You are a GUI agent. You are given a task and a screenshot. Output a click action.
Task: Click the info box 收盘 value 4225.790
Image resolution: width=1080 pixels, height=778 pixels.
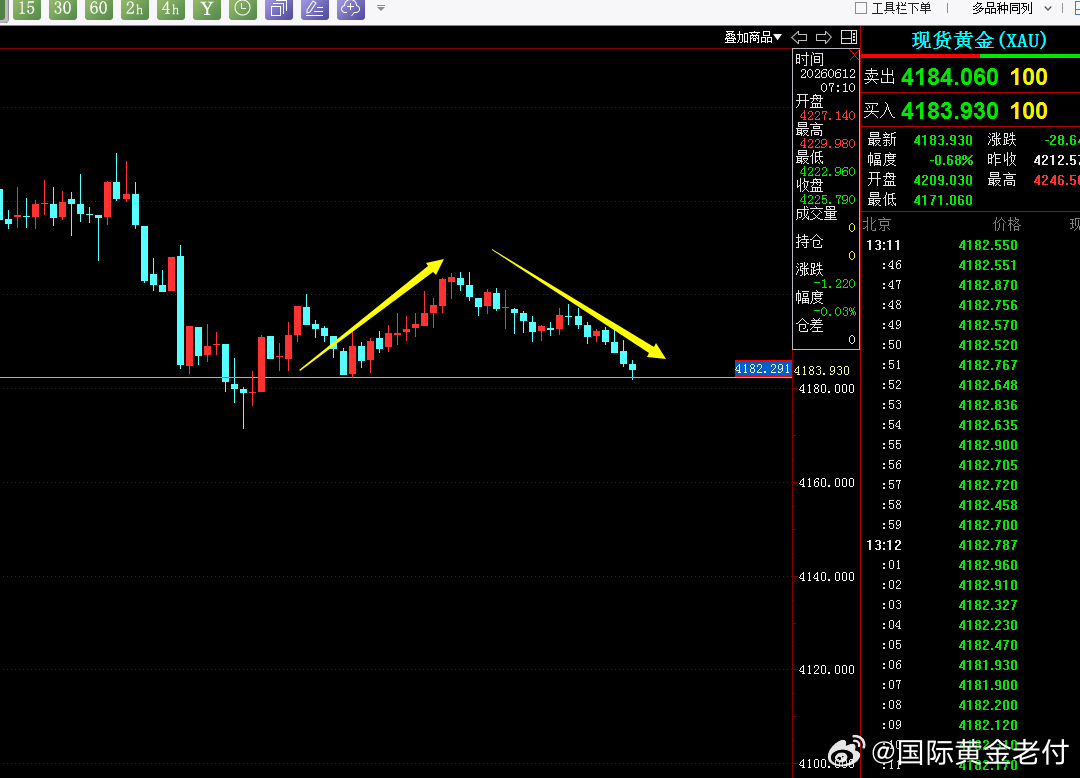click(827, 200)
